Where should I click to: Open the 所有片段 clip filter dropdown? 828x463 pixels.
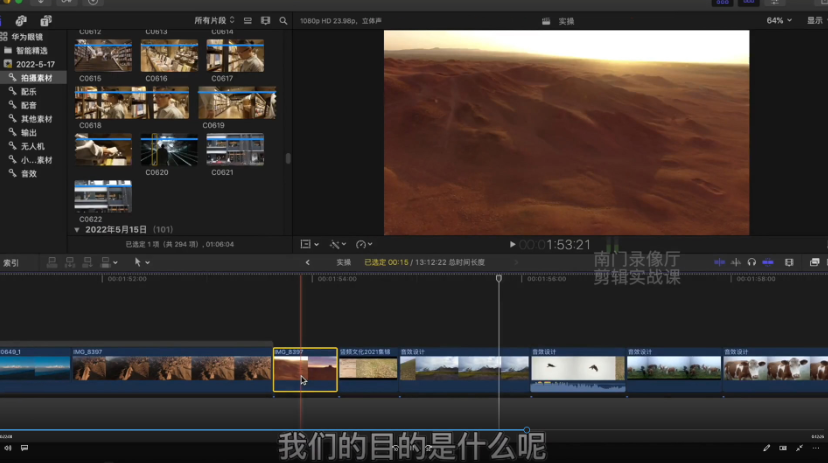click(214, 21)
